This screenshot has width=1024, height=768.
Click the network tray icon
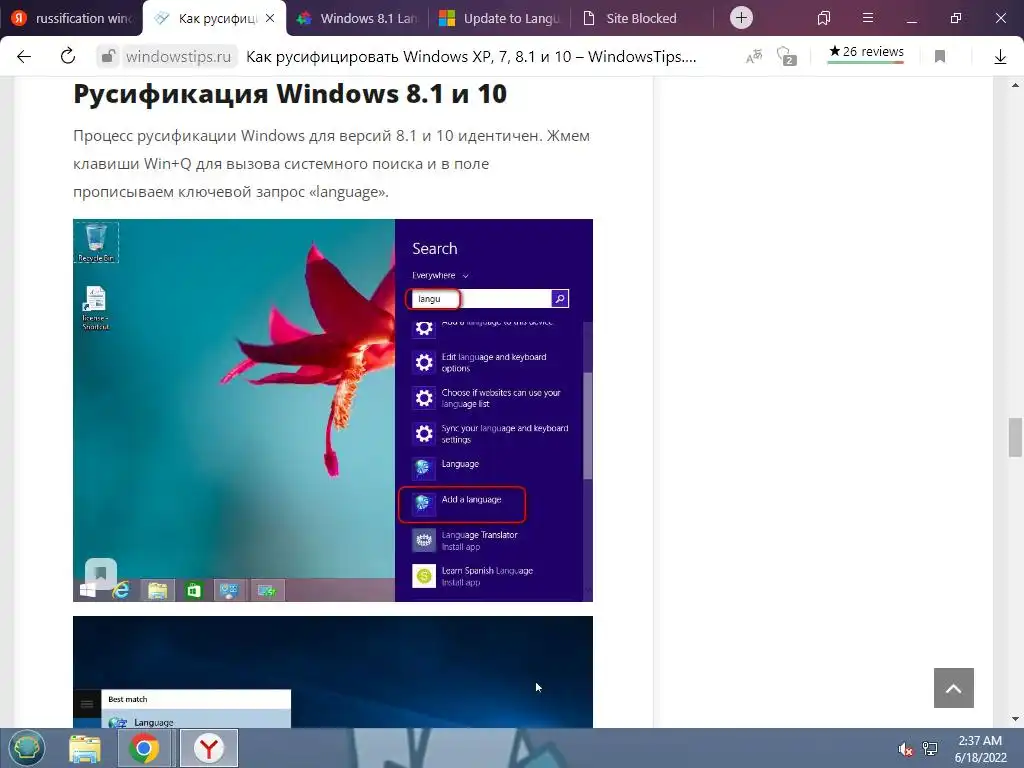pos(930,749)
